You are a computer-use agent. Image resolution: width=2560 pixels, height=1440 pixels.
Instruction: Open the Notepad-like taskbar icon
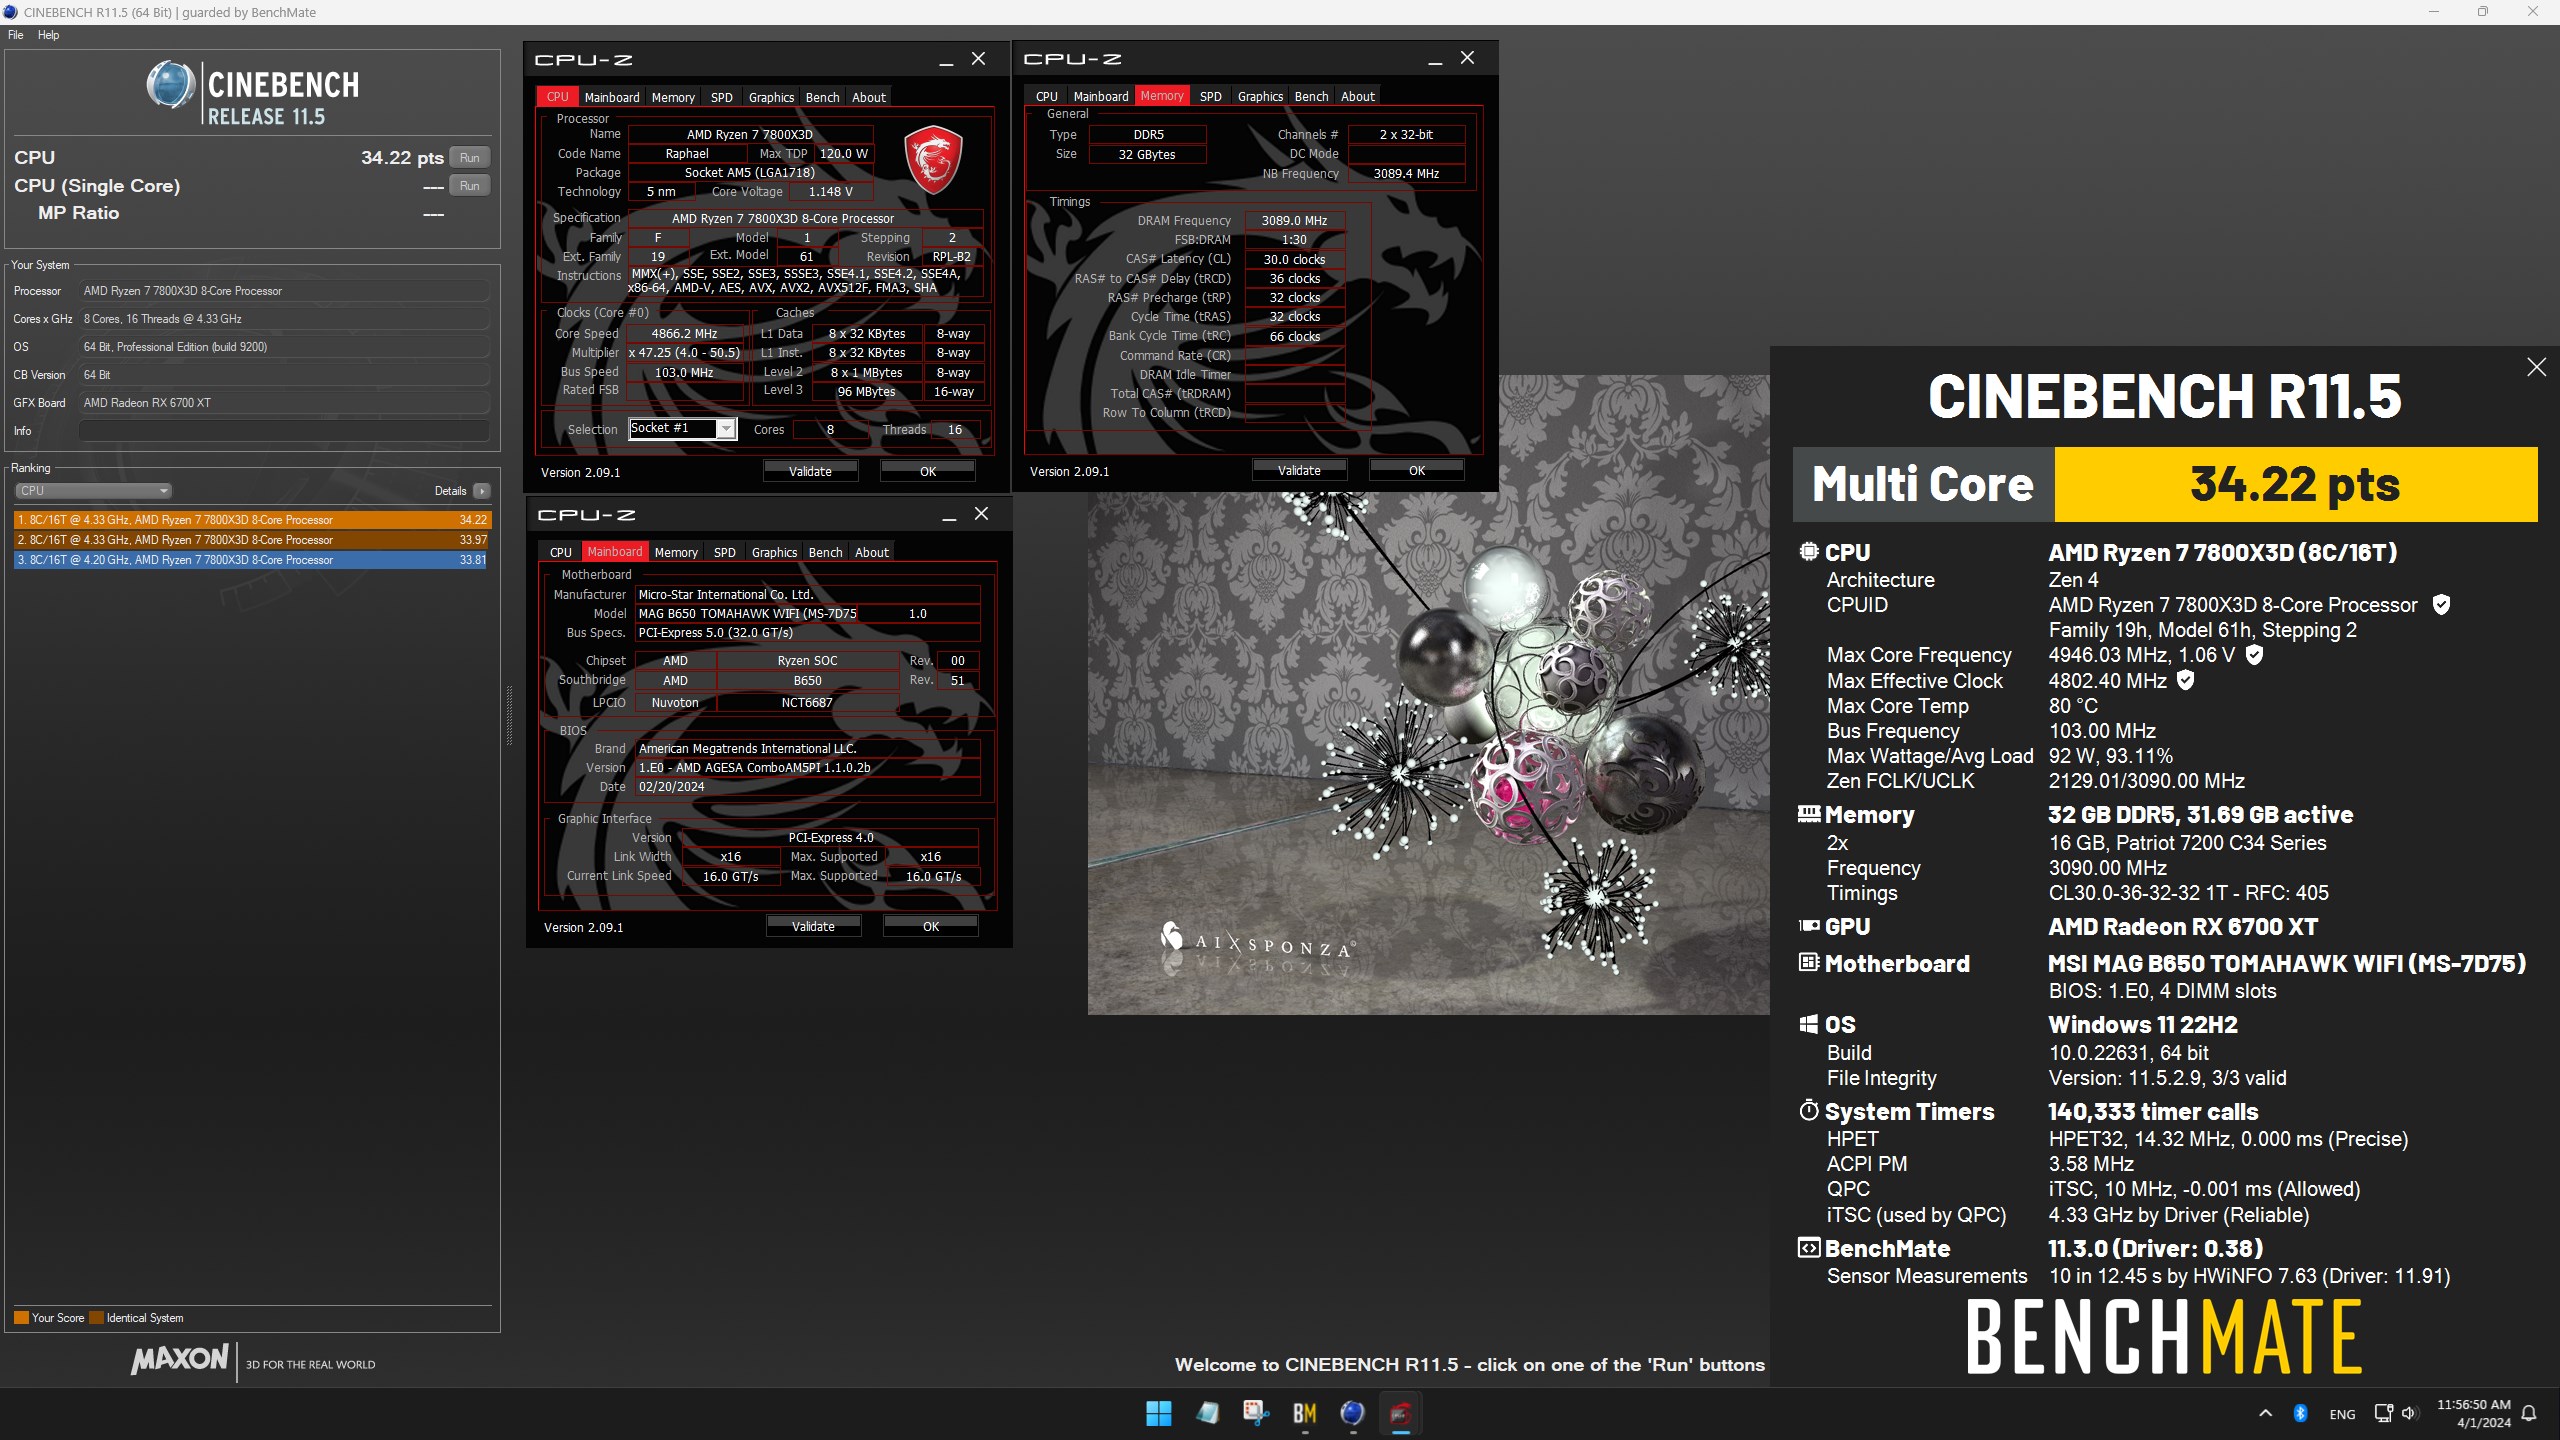pyautogui.click(x=1207, y=1413)
